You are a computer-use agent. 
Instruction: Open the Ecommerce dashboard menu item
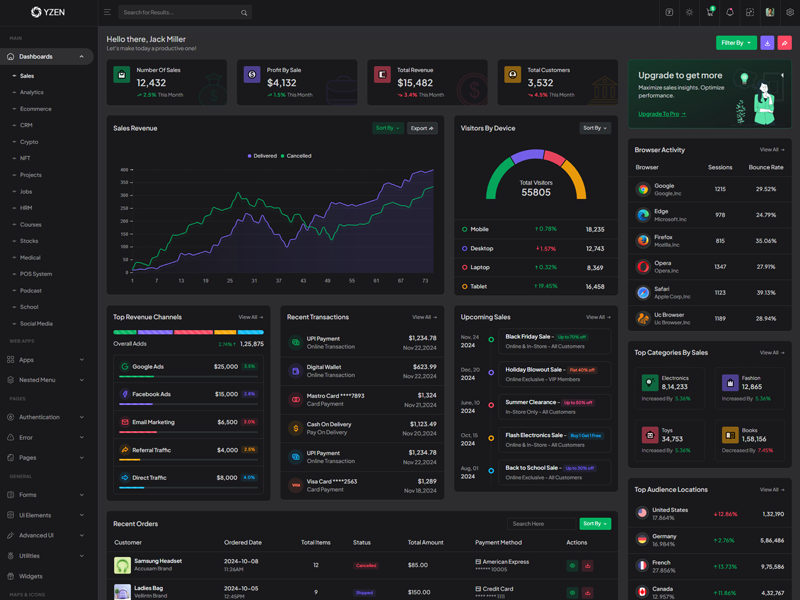[x=35, y=109]
